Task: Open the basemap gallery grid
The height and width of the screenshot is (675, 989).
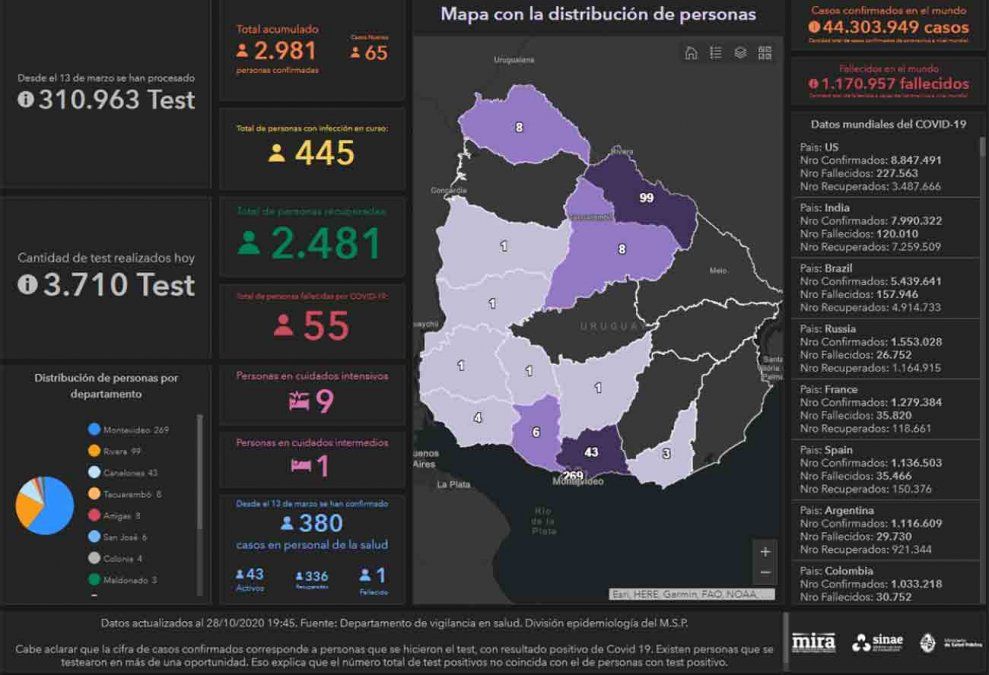Action: click(x=765, y=53)
